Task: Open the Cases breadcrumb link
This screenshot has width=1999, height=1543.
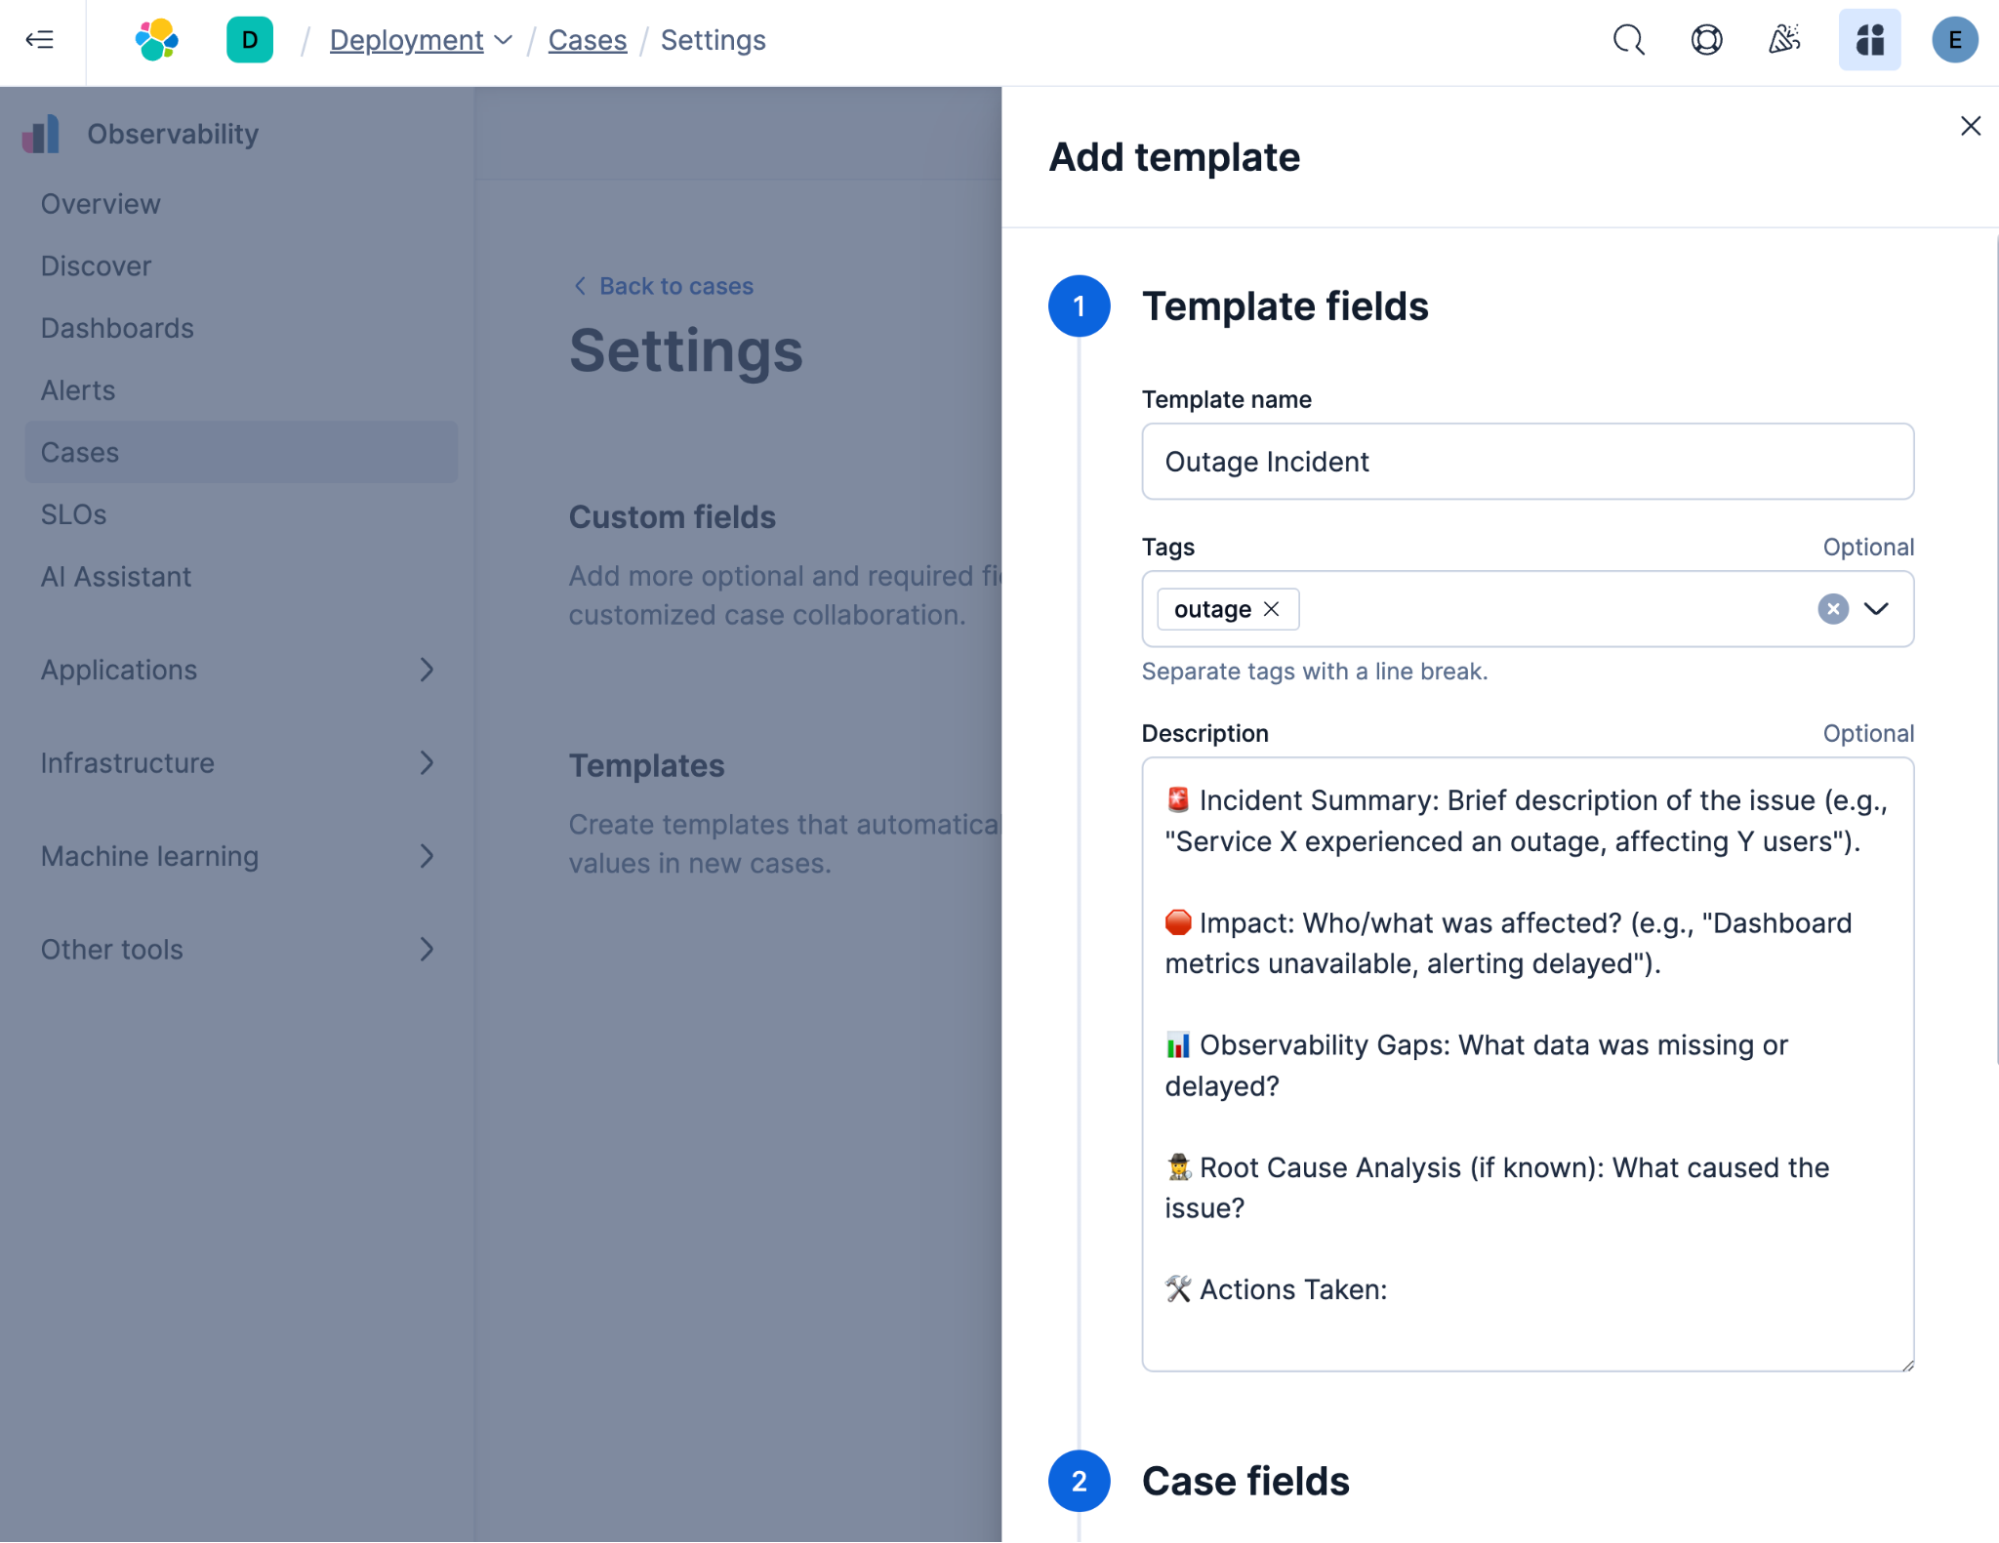Action: point(587,40)
